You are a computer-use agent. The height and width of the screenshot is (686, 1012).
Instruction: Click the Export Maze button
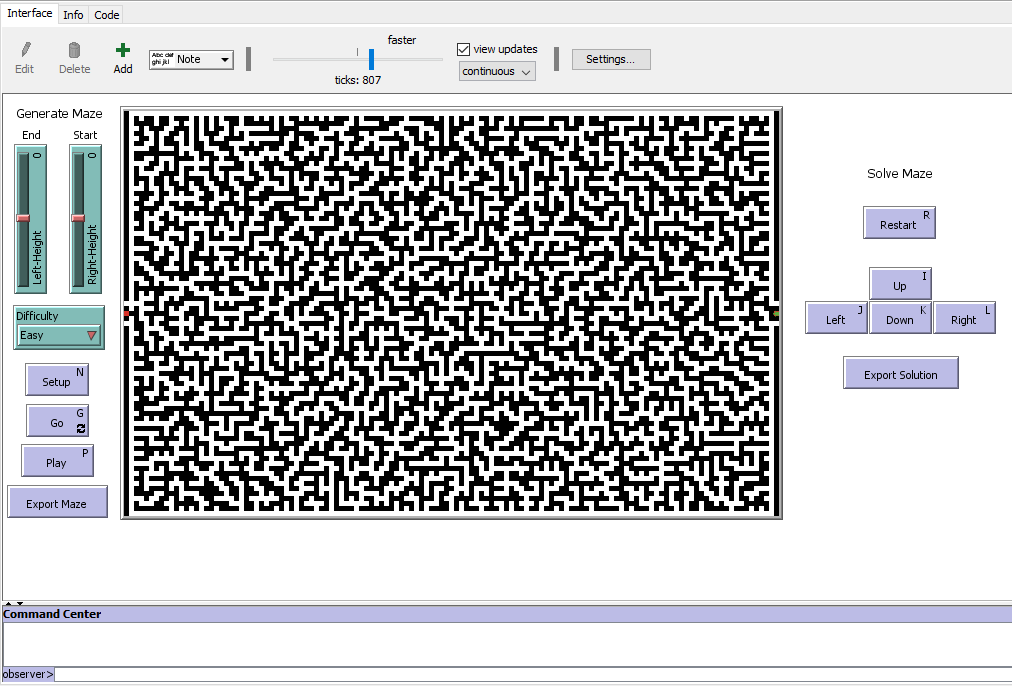click(x=57, y=503)
